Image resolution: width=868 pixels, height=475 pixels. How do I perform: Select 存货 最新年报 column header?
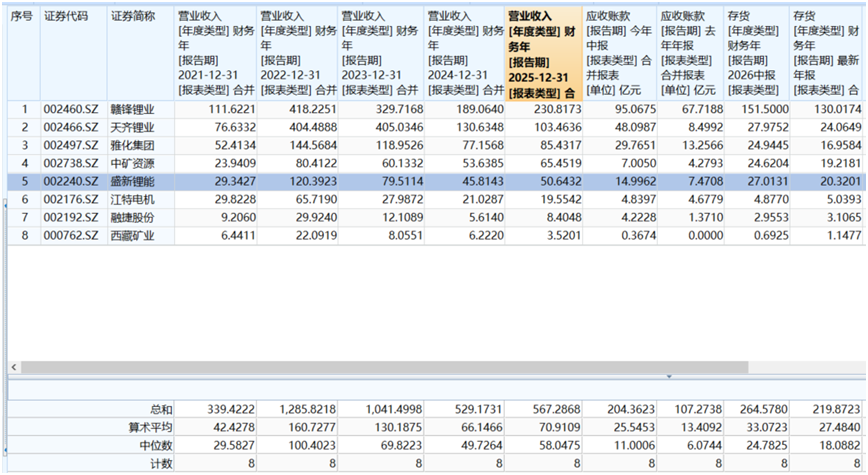827,54
